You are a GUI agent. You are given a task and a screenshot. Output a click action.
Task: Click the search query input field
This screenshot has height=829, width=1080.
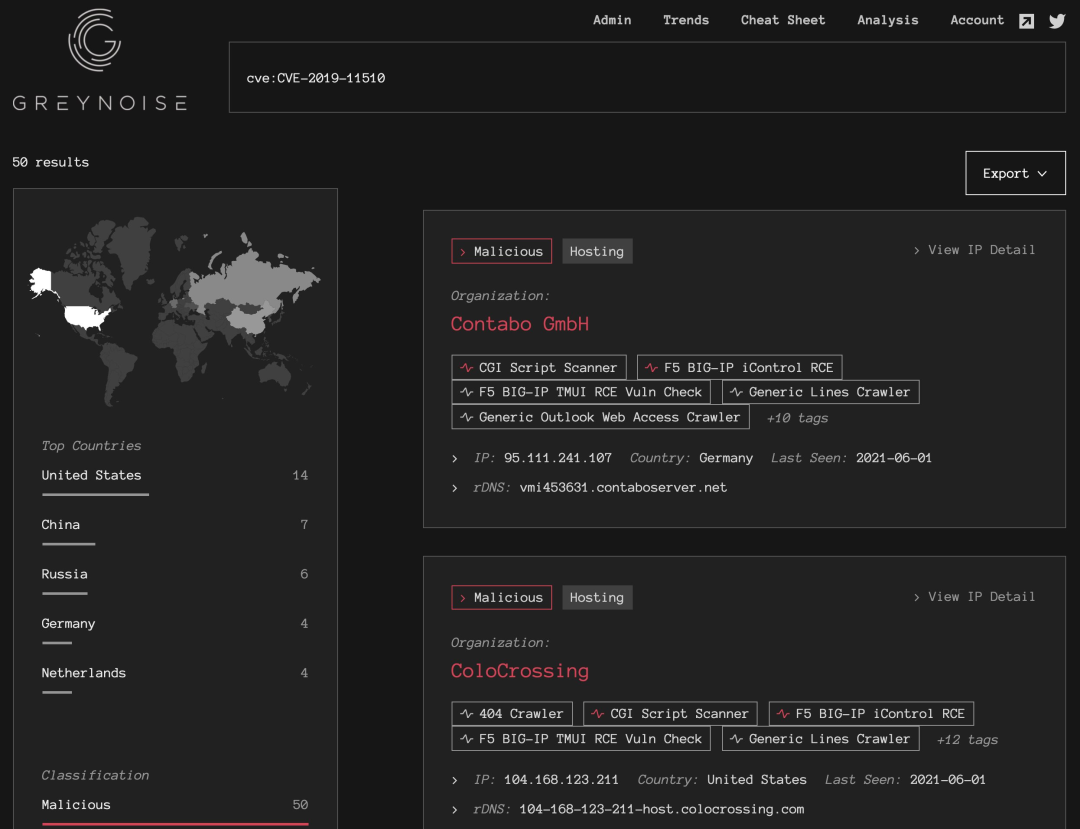pyautogui.click(x=647, y=77)
